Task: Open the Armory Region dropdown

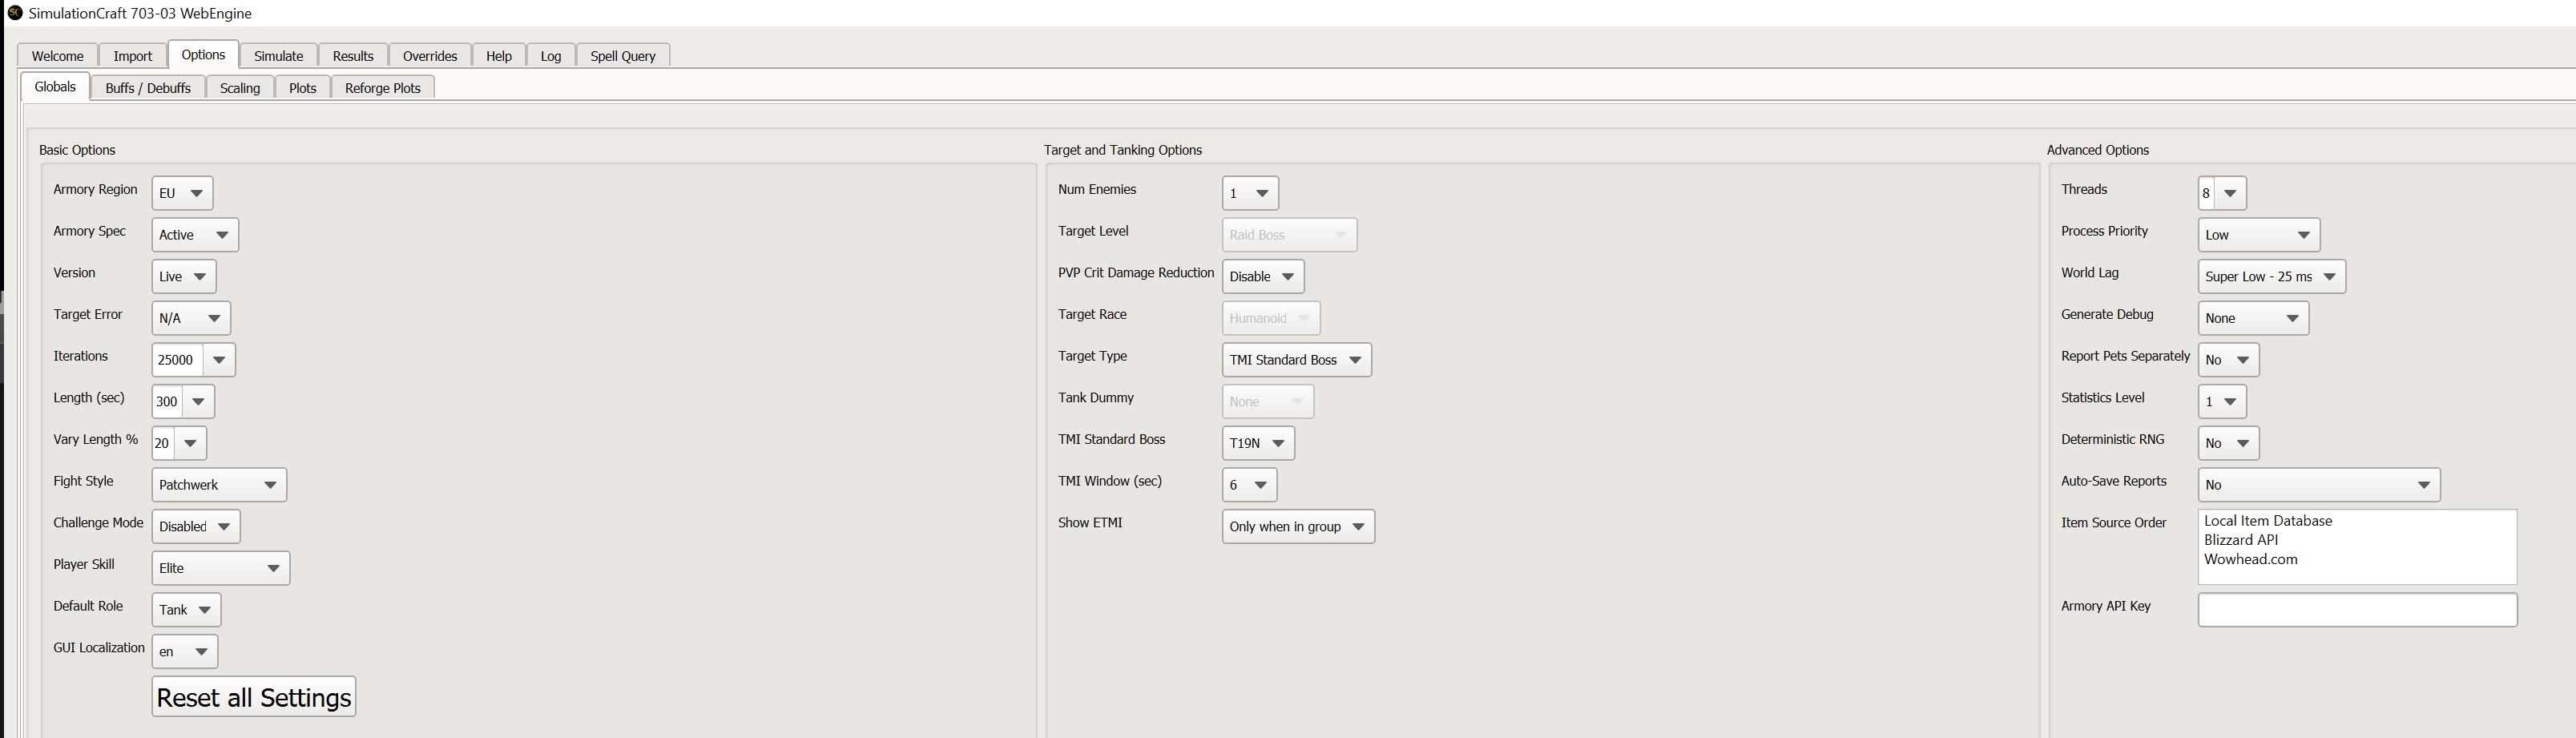Action: pyautogui.click(x=182, y=193)
